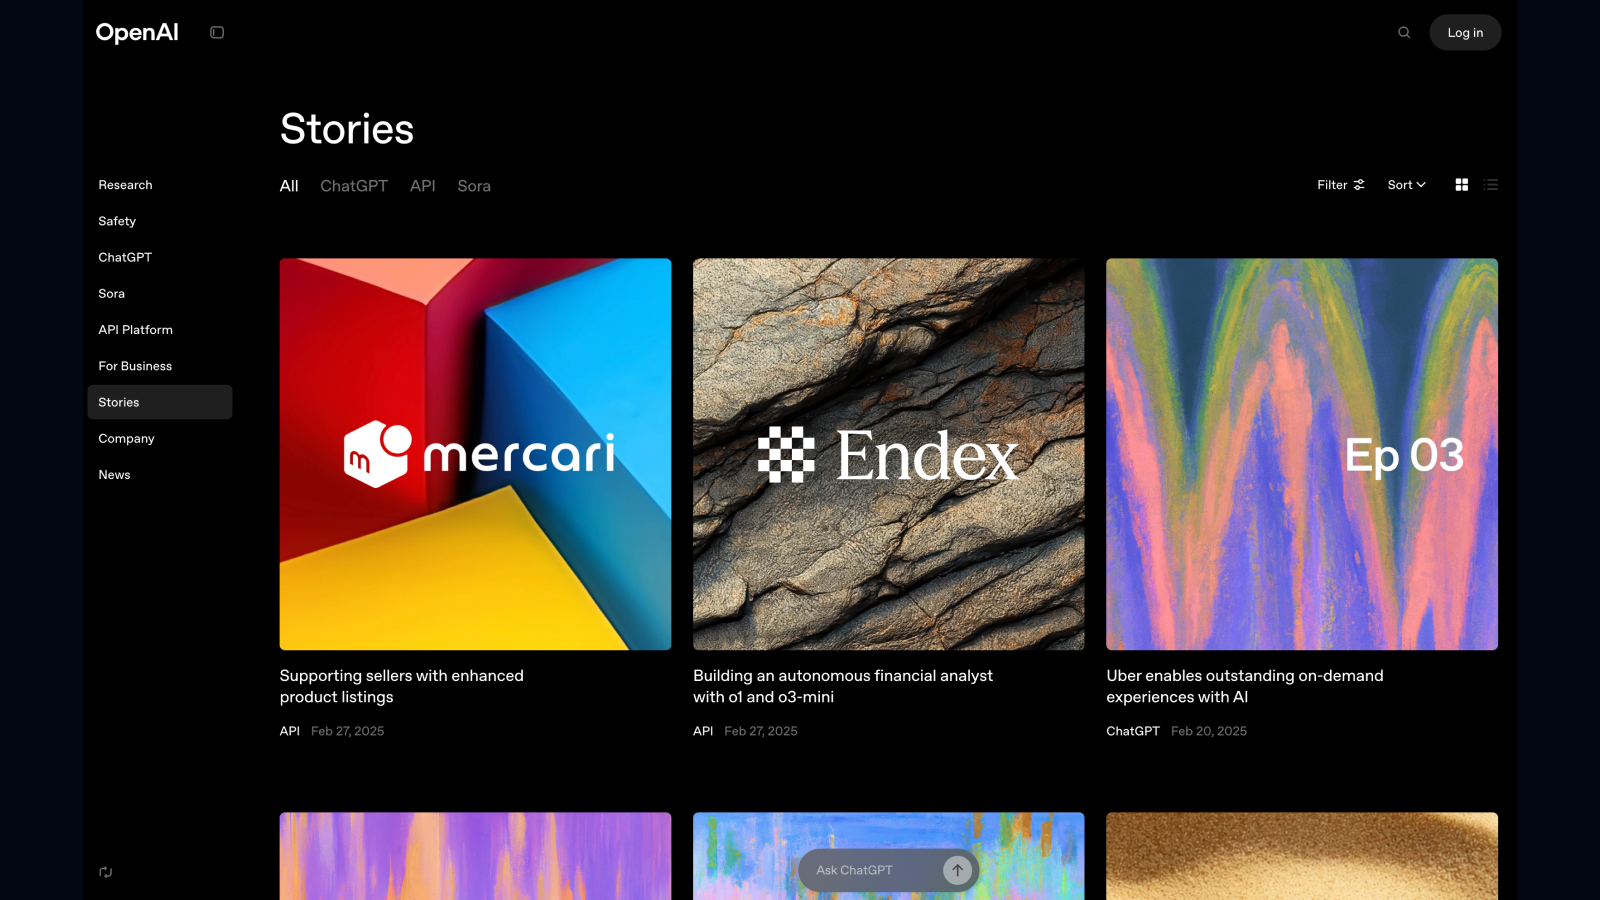Open the mercari story thumbnail
Image resolution: width=1600 pixels, height=900 pixels.
click(475, 454)
